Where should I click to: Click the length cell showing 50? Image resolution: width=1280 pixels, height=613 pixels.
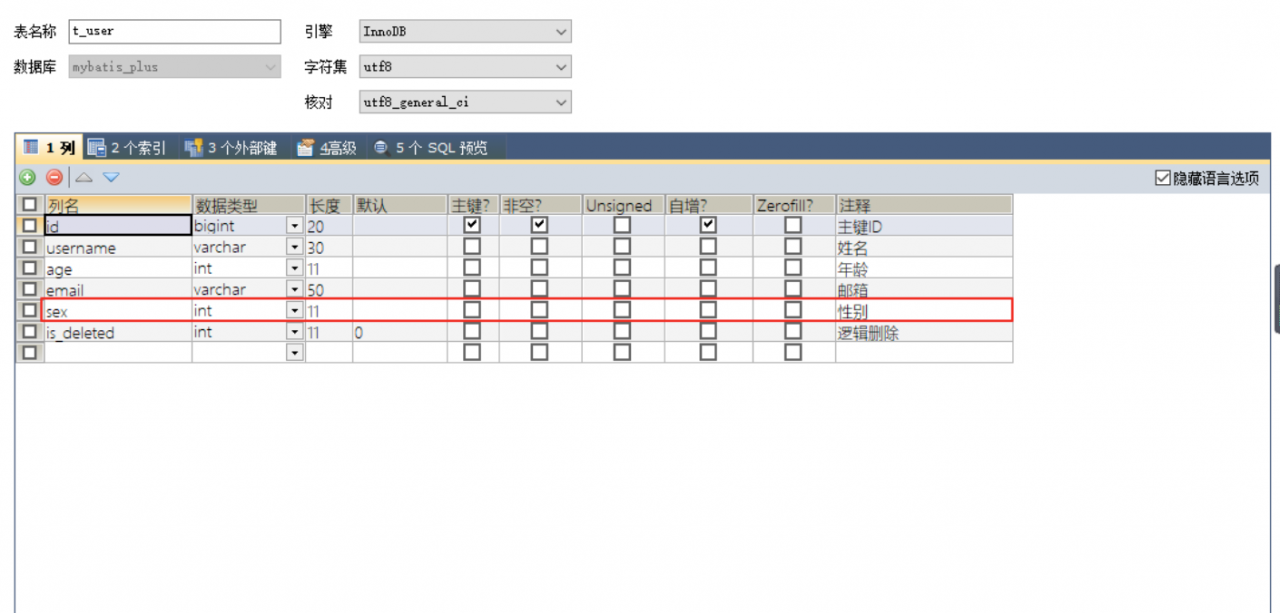(329, 290)
